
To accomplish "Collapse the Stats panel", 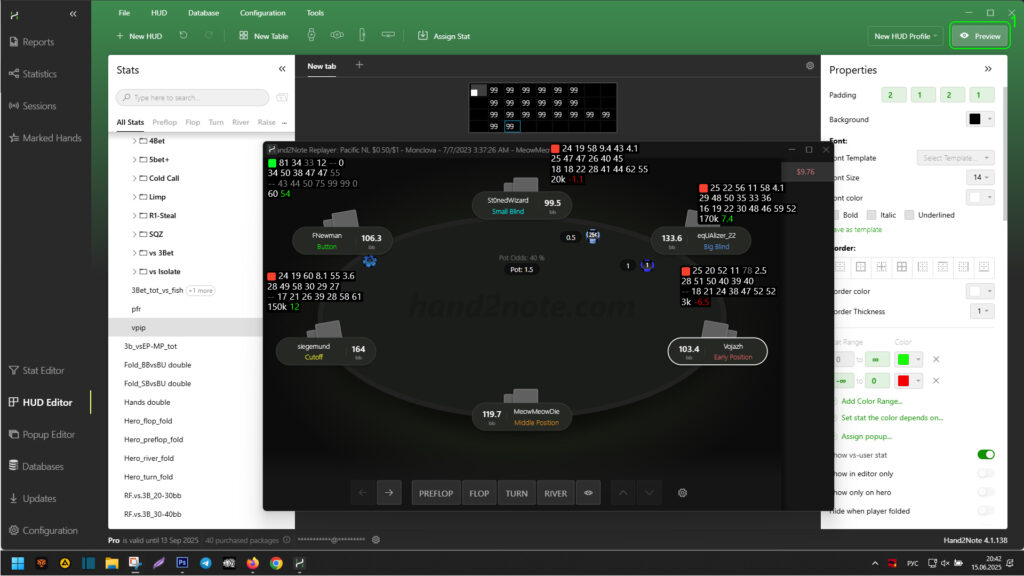I will click(282, 69).
